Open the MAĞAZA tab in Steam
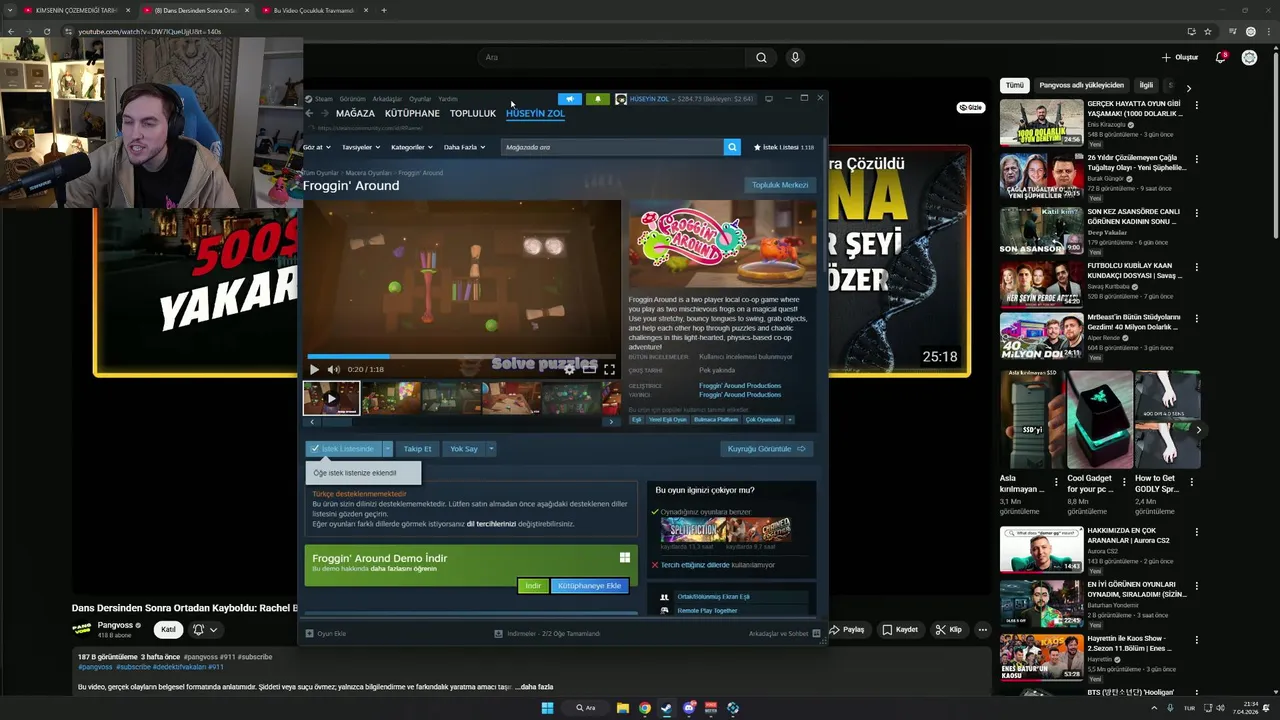Image resolution: width=1280 pixels, height=720 pixels. 355,114
